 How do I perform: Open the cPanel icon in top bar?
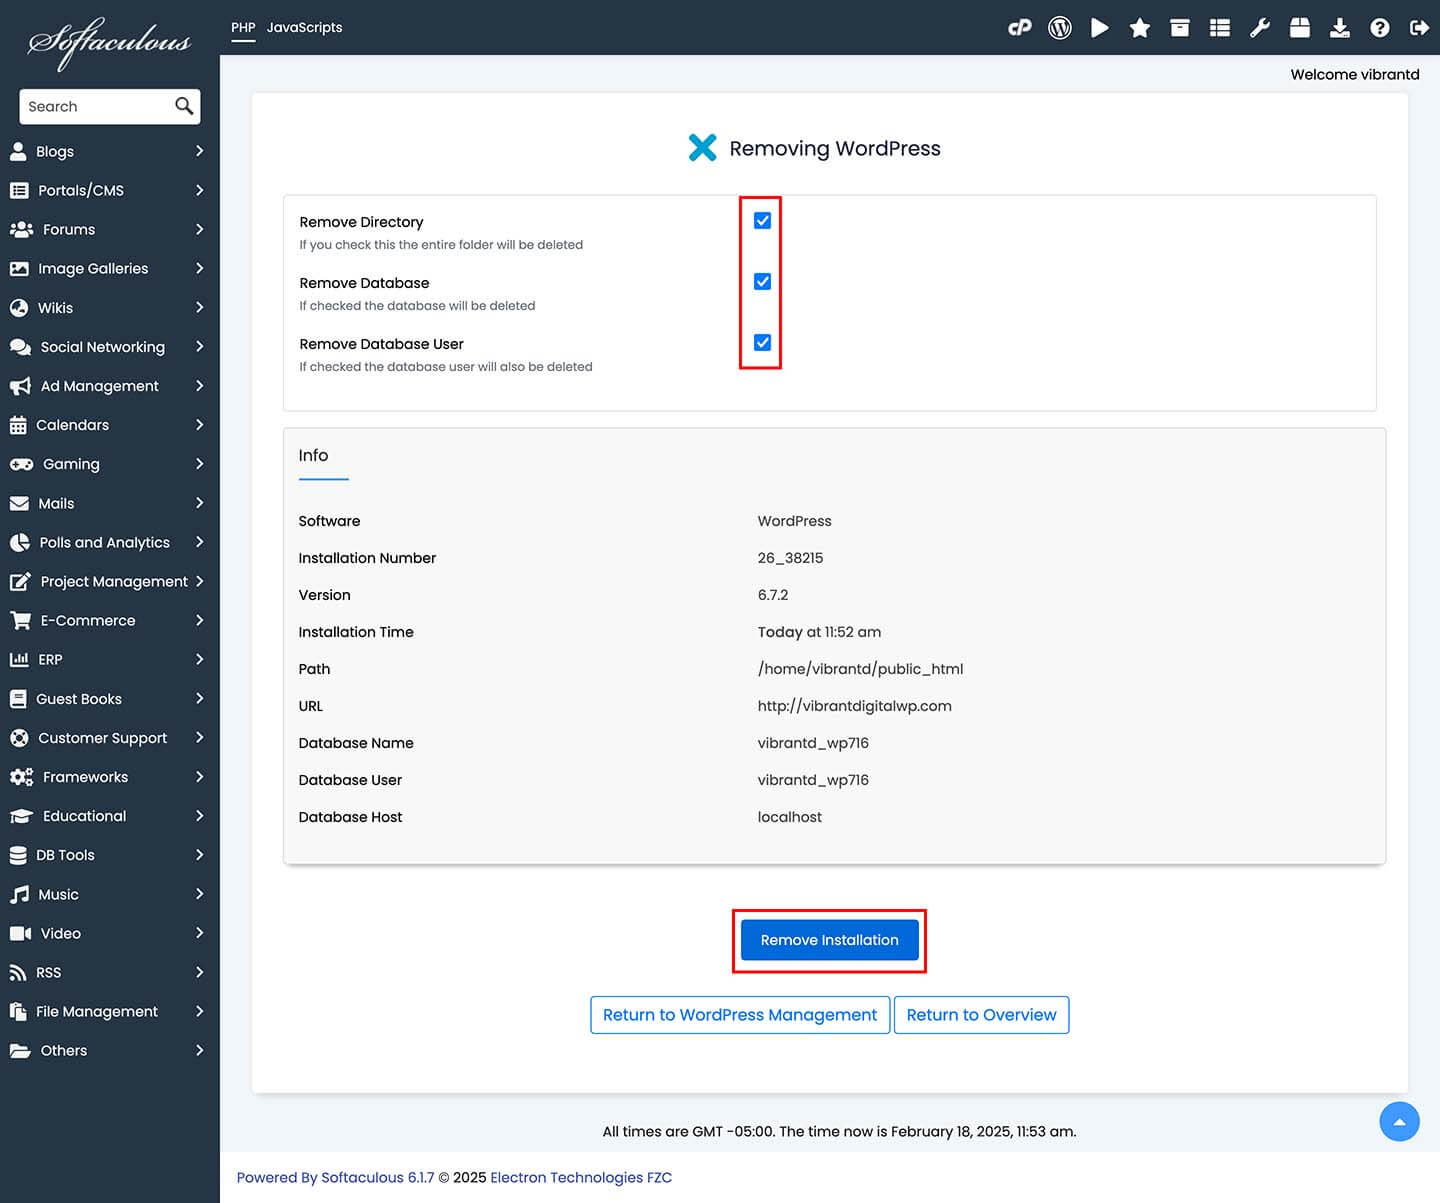[x=1019, y=28]
